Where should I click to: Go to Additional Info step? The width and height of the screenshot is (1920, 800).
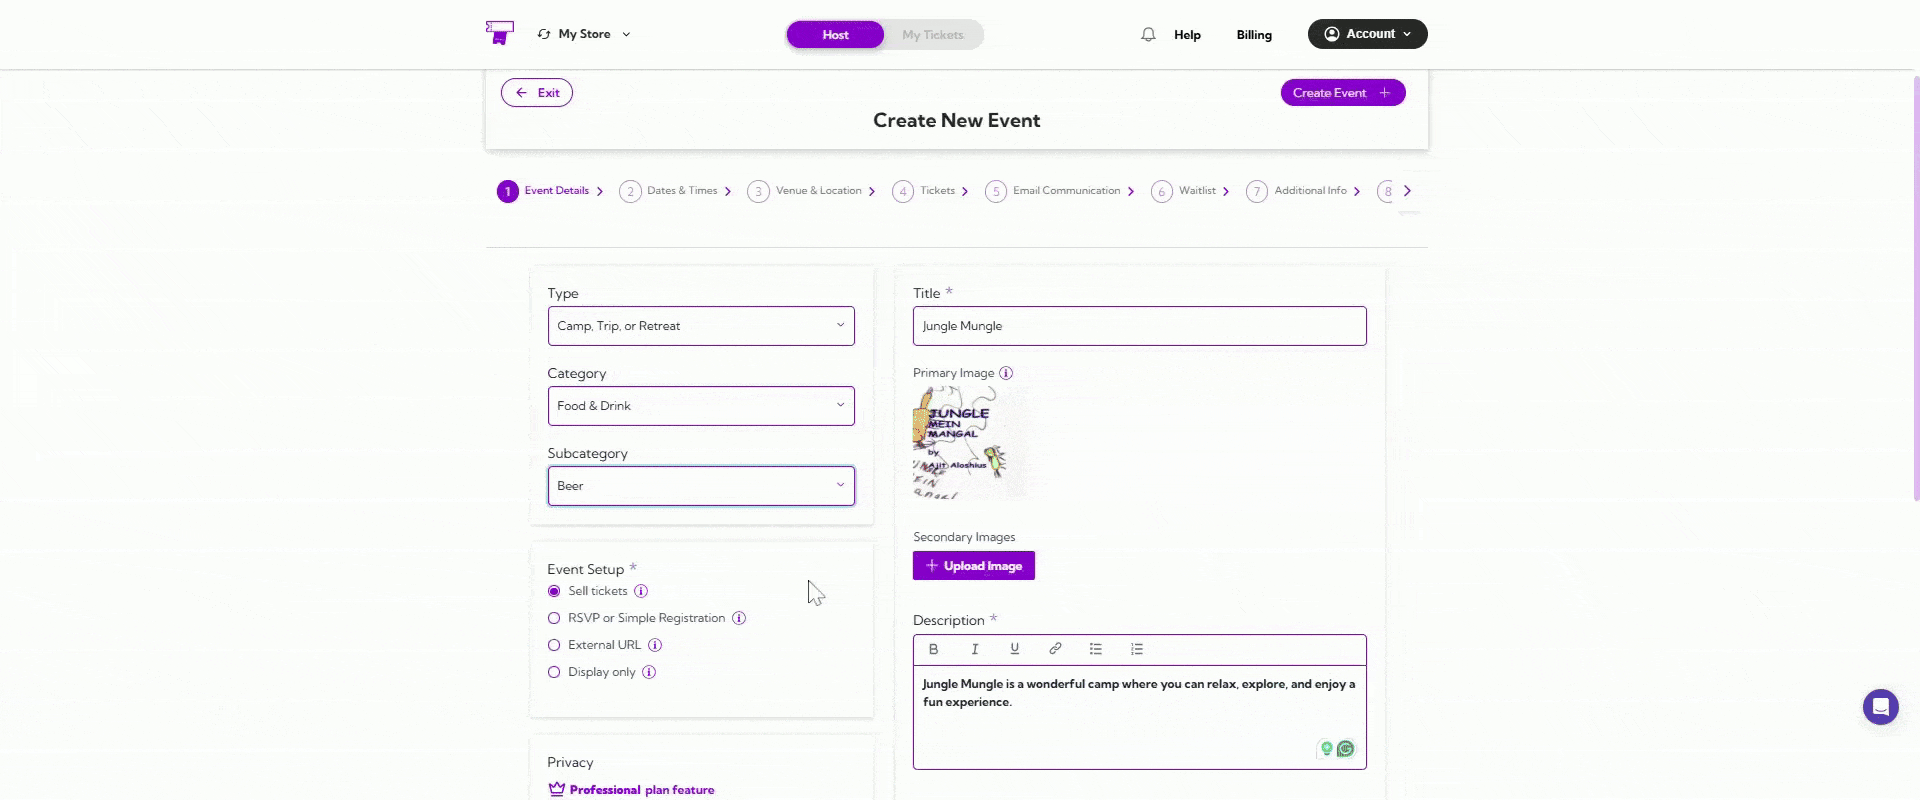[x=1303, y=191]
